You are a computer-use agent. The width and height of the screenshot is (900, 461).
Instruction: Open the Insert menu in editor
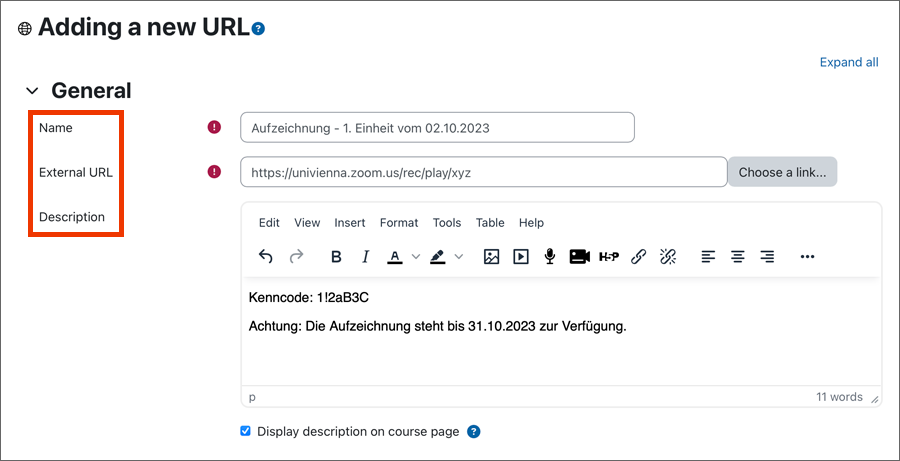click(x=350, y=223)
